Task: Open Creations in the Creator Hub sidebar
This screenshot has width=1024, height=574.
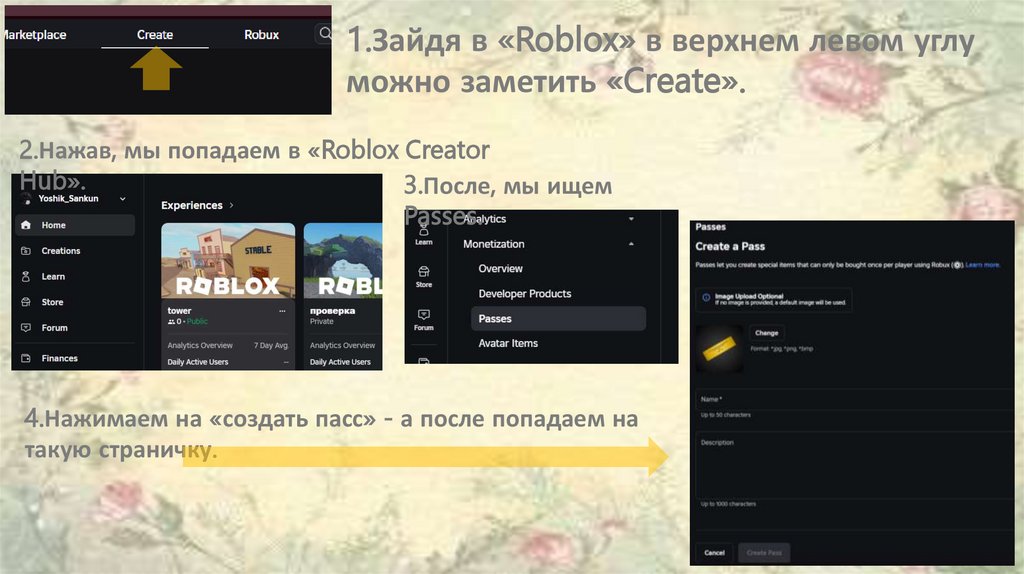Action: (x=61, y=251)
